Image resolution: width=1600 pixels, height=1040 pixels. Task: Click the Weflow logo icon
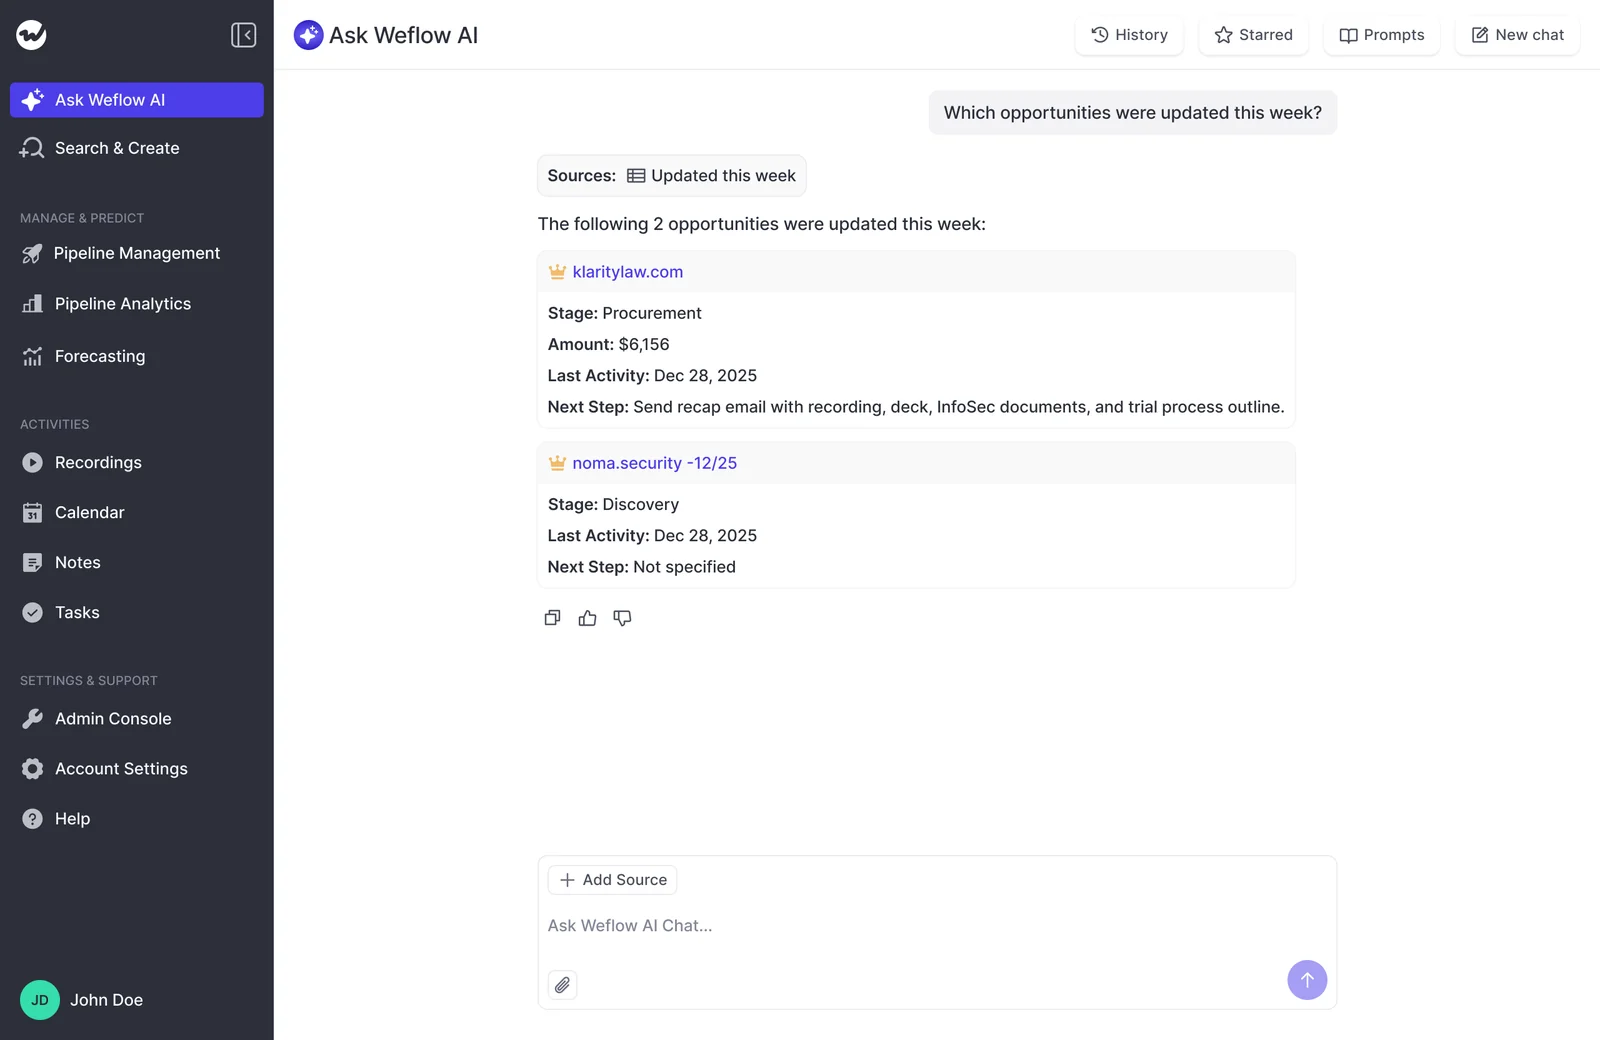coord(31,35)
